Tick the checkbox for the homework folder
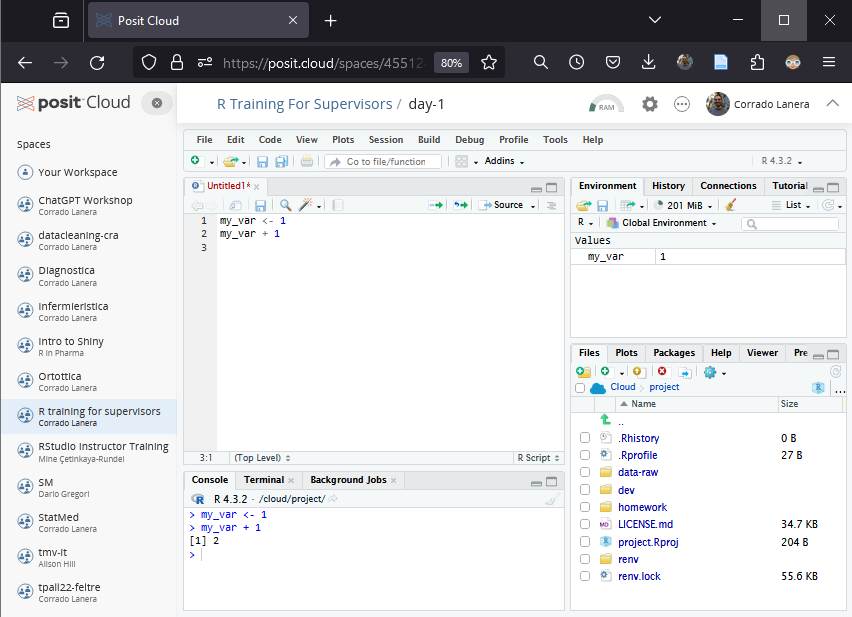This screenshot has width=852, height=617. pyautogui.click(x=585, y=507)
